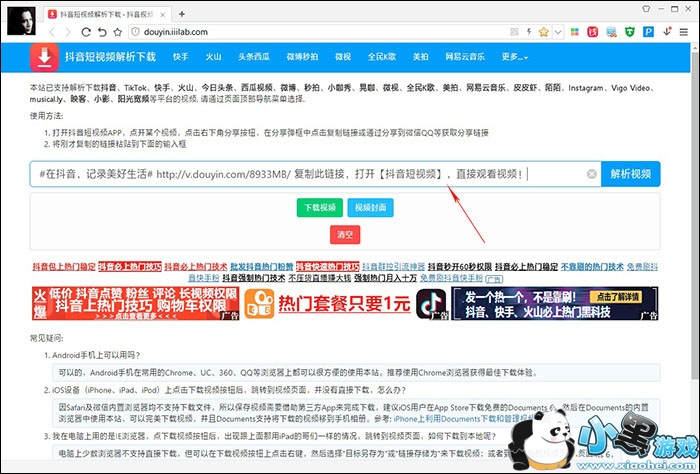Viewport: 700px width, 474px height.
Task: Click the 点击了解详情 dark banner ad
Action: click(x=554, y=304)
